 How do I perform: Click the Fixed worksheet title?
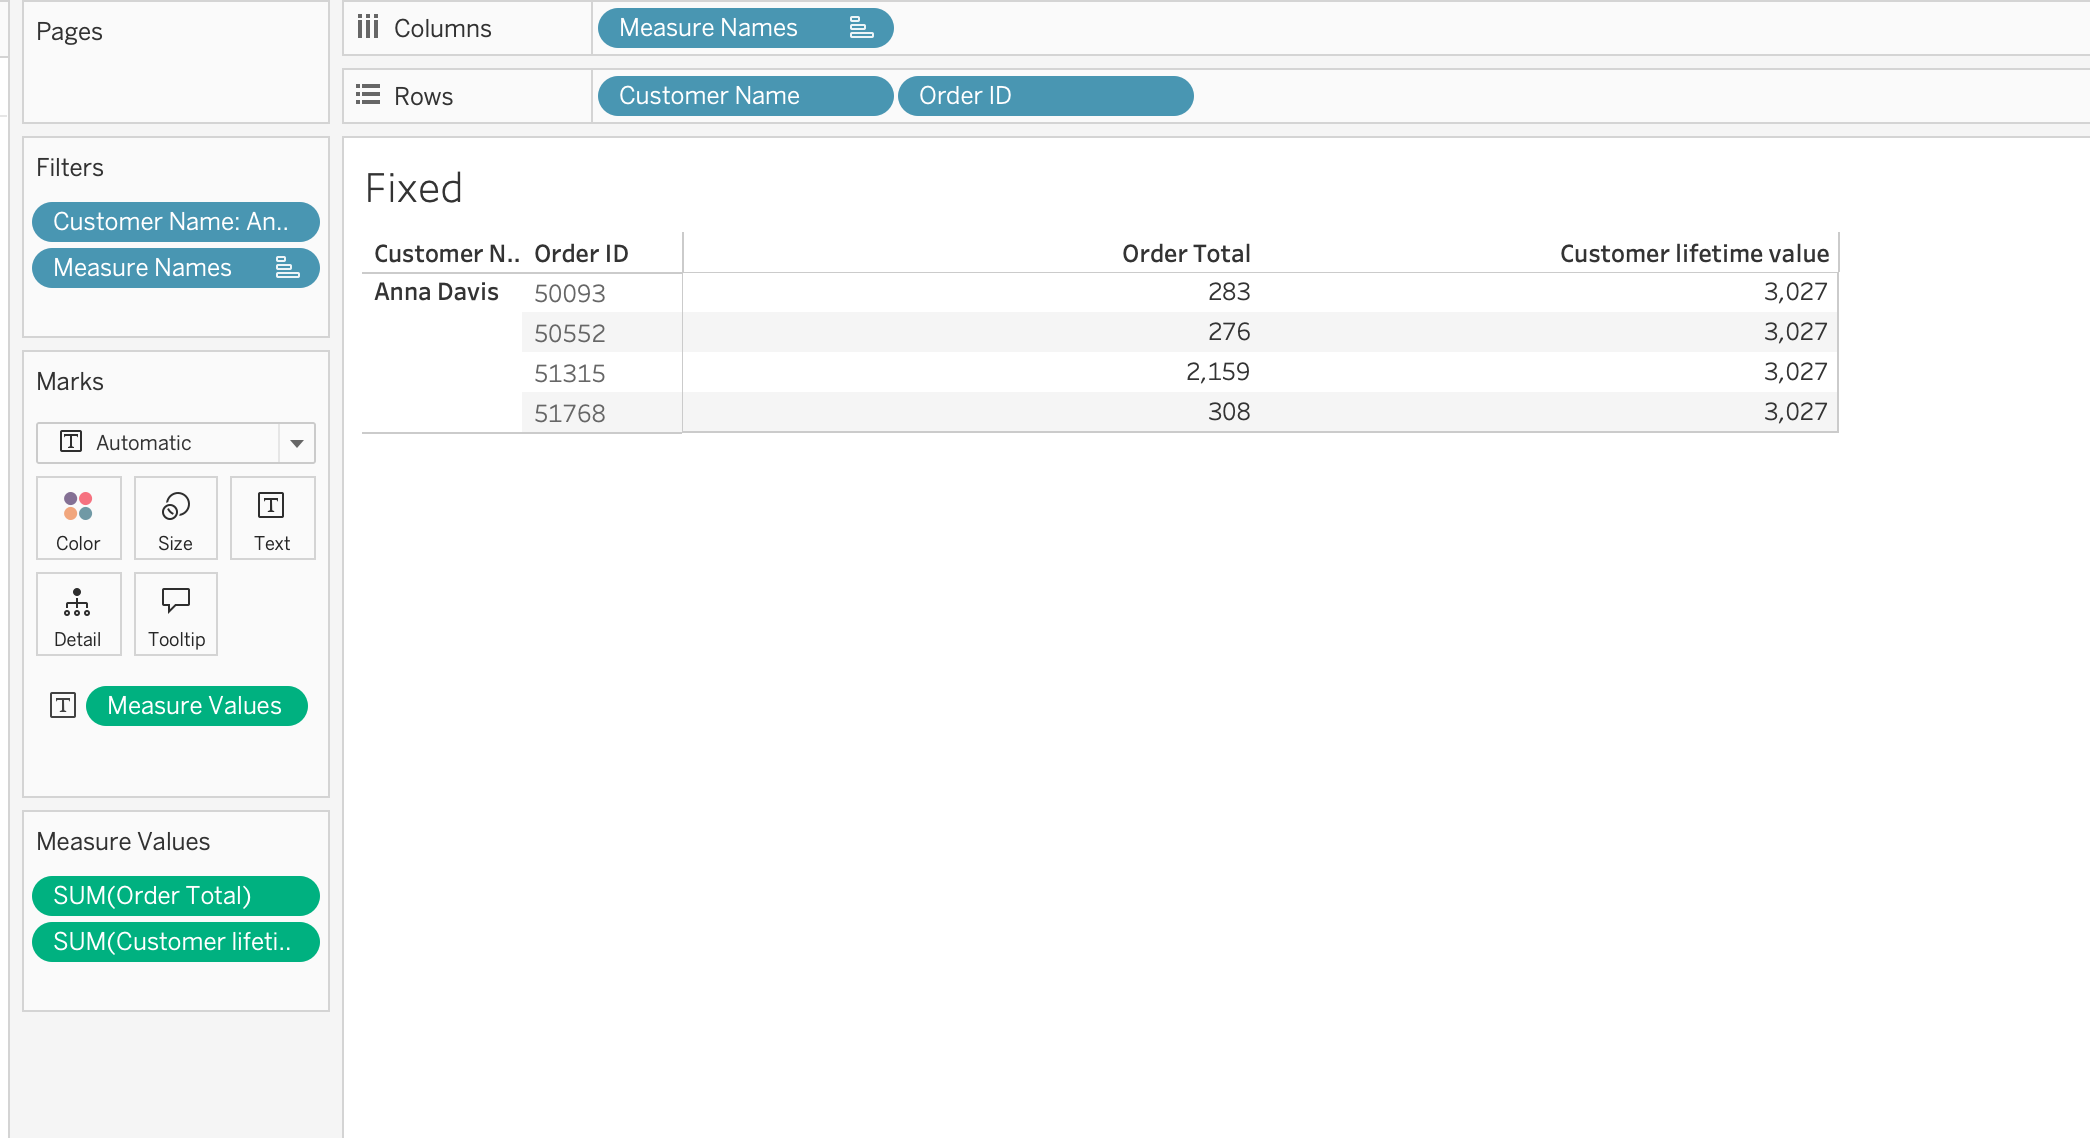pos(413,189)
